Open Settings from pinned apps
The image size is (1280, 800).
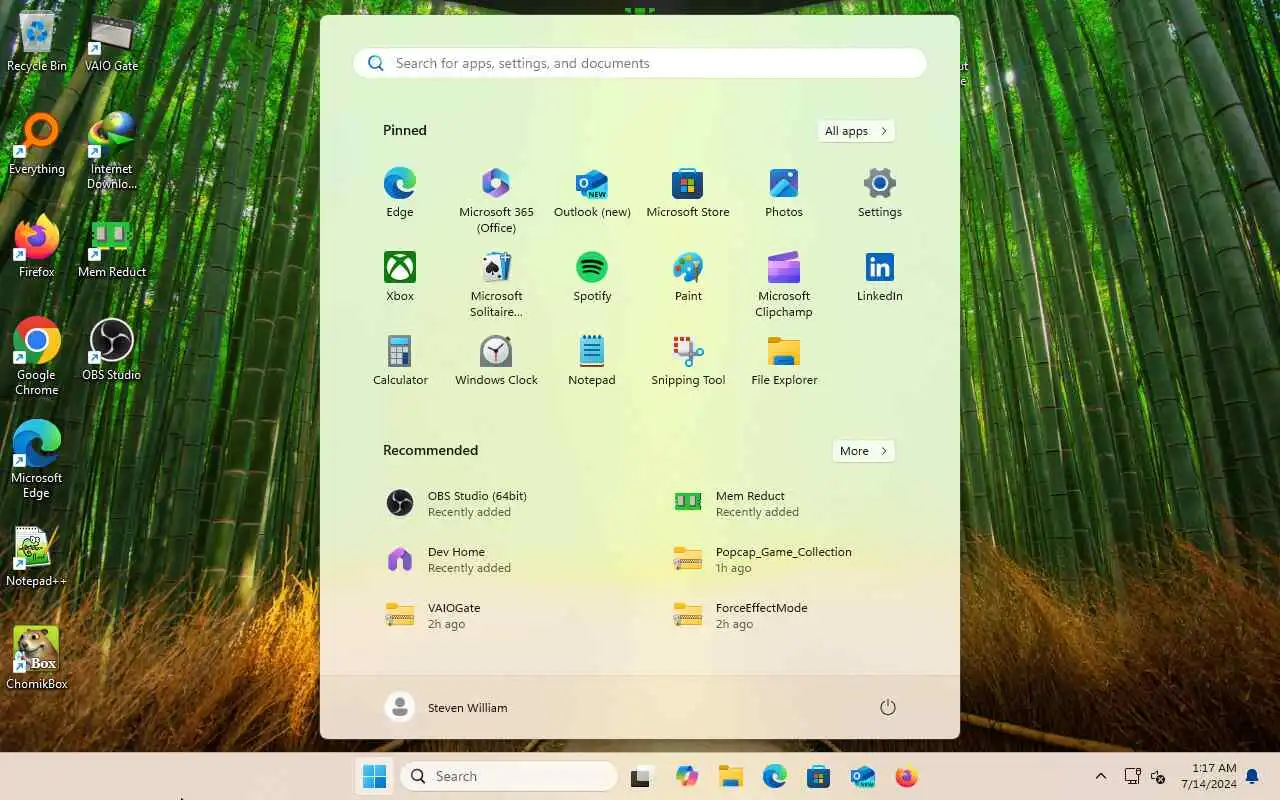[x=880, y=193]
